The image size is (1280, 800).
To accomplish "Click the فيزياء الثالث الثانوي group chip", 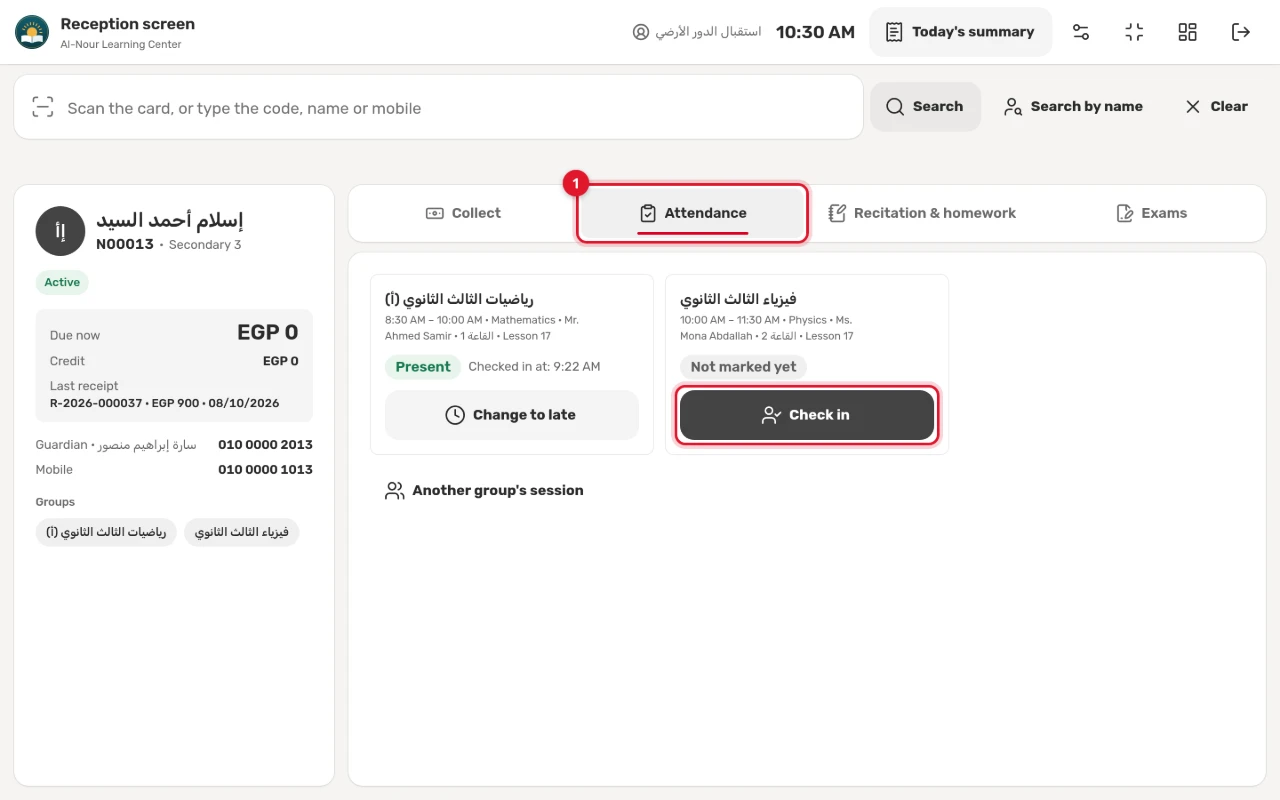I will (x=242, y=532).
